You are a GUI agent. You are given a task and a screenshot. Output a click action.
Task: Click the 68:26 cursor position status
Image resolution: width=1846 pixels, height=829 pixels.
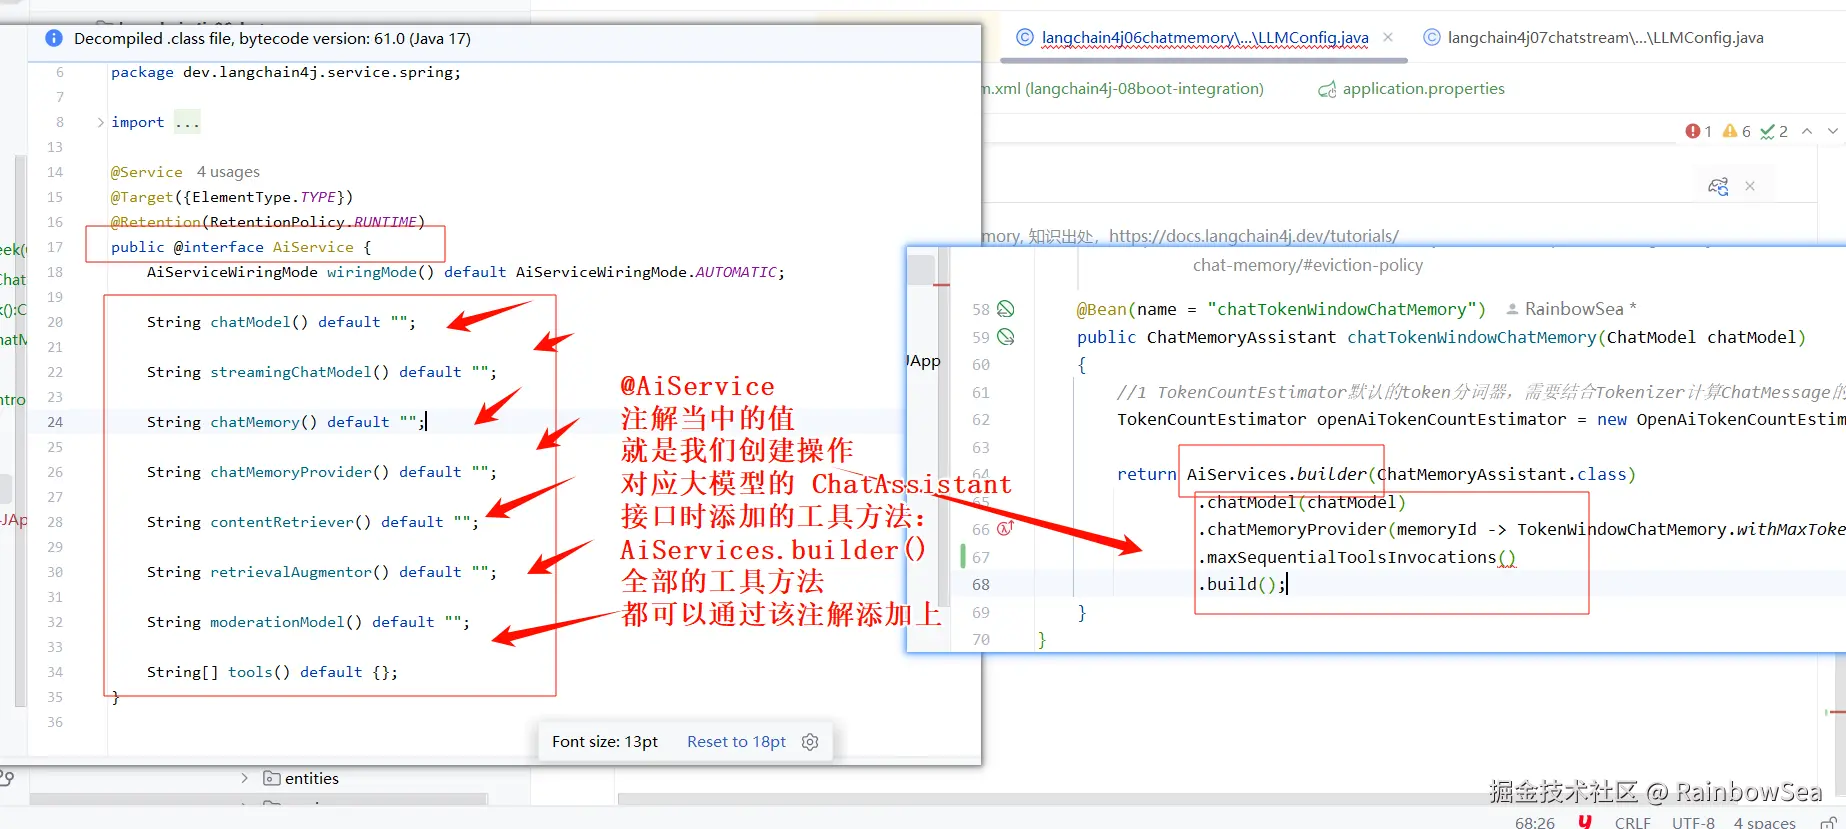coord(1535,822)
